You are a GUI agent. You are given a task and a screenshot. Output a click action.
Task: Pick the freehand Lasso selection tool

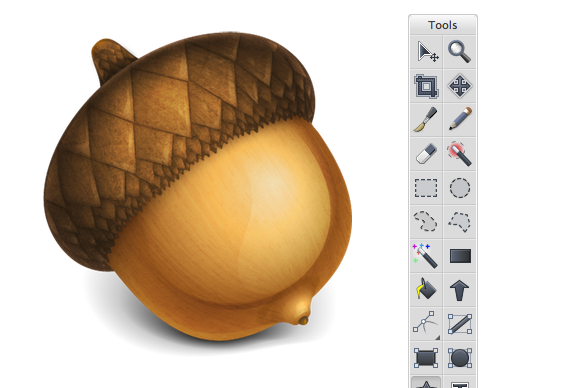[x=426, y=222]
